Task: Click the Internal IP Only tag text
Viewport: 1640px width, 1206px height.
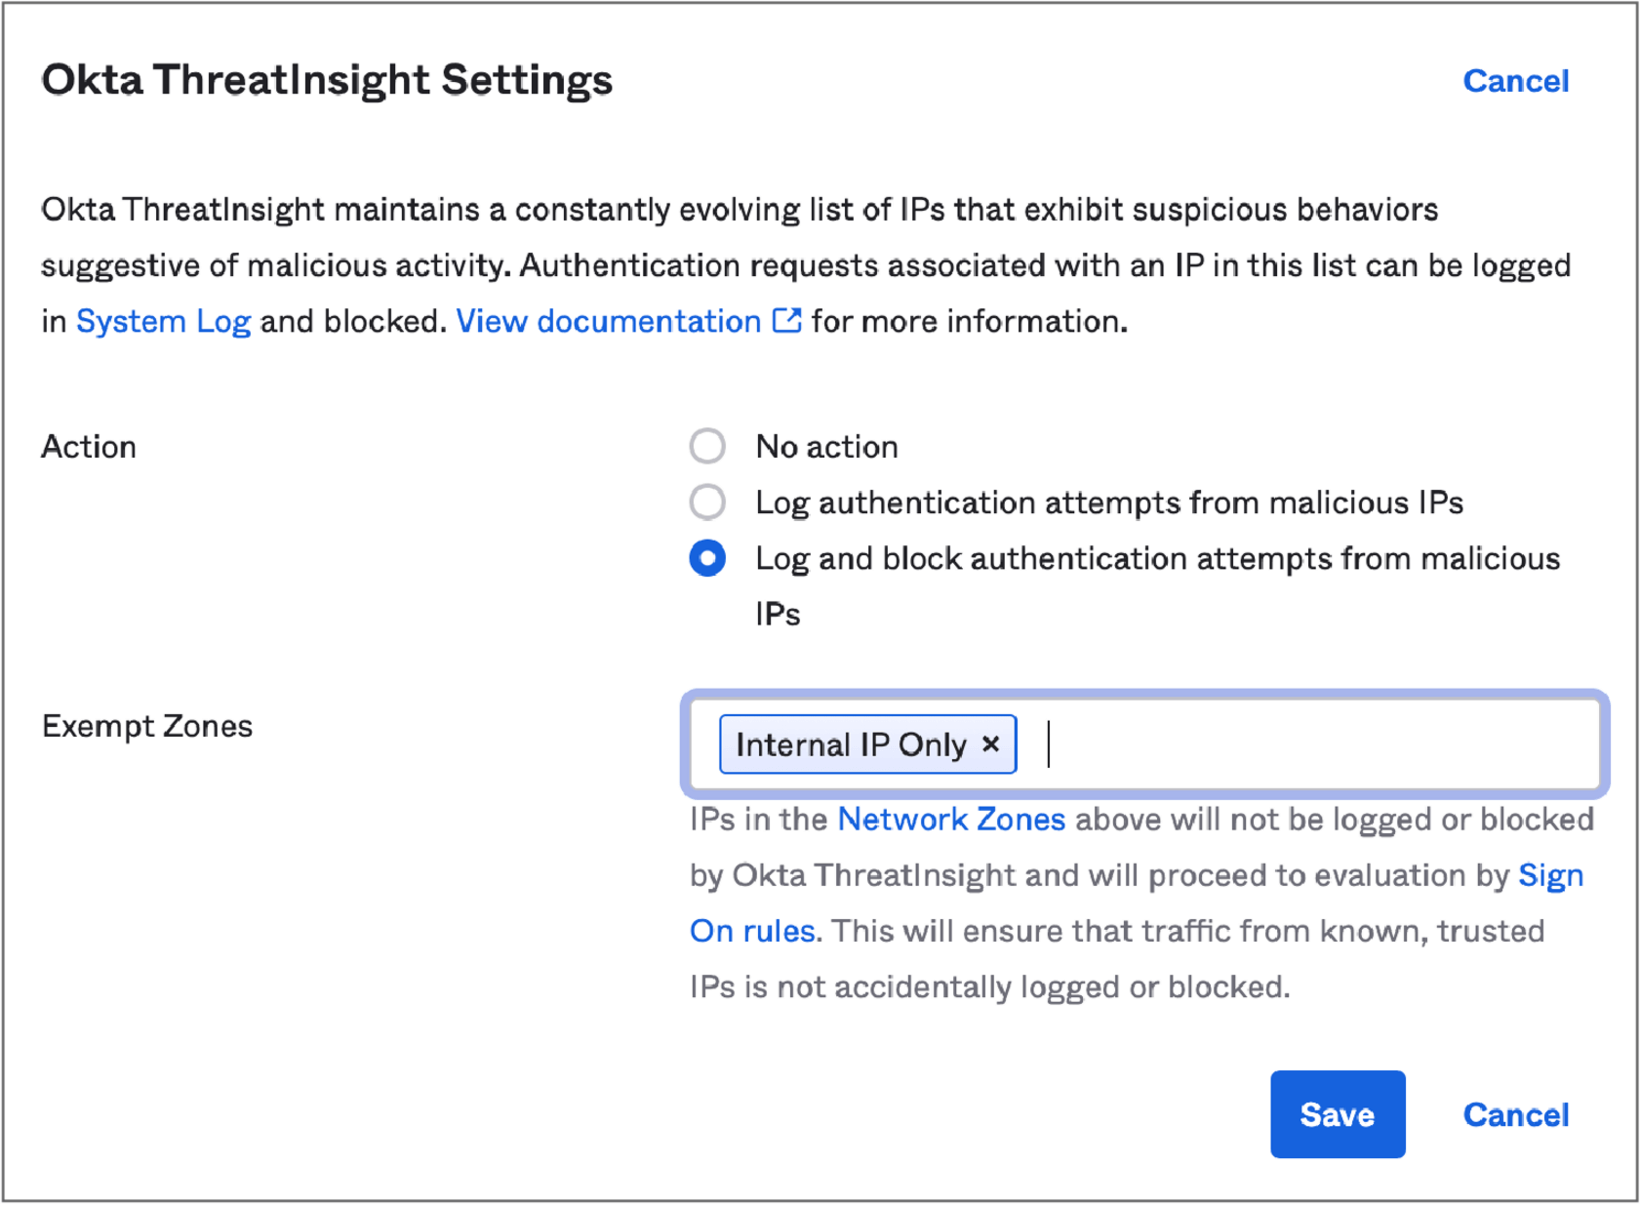Action: [x=850, y=745]
